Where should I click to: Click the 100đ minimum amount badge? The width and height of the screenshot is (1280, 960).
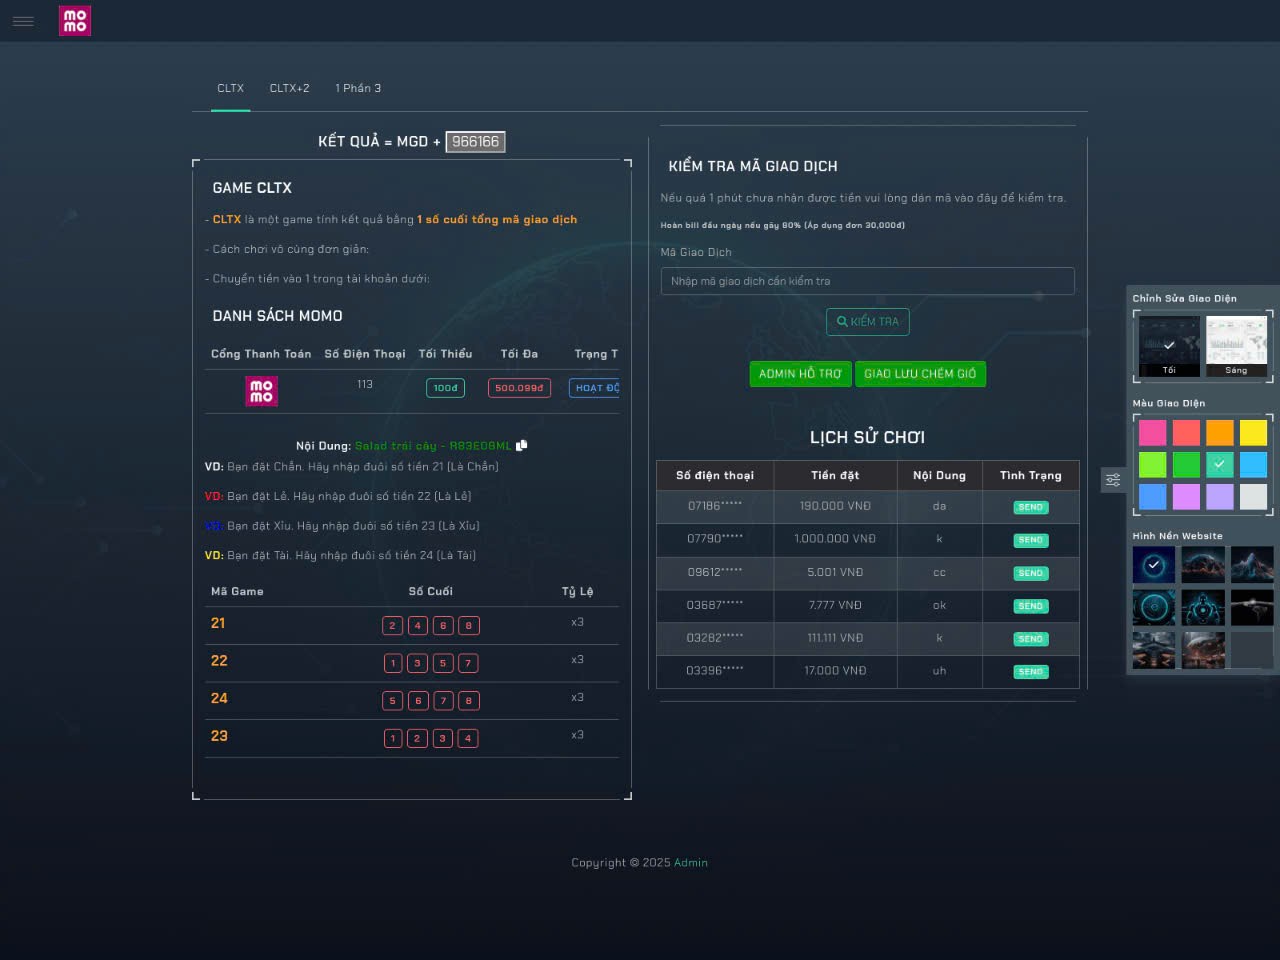(445, 388)
